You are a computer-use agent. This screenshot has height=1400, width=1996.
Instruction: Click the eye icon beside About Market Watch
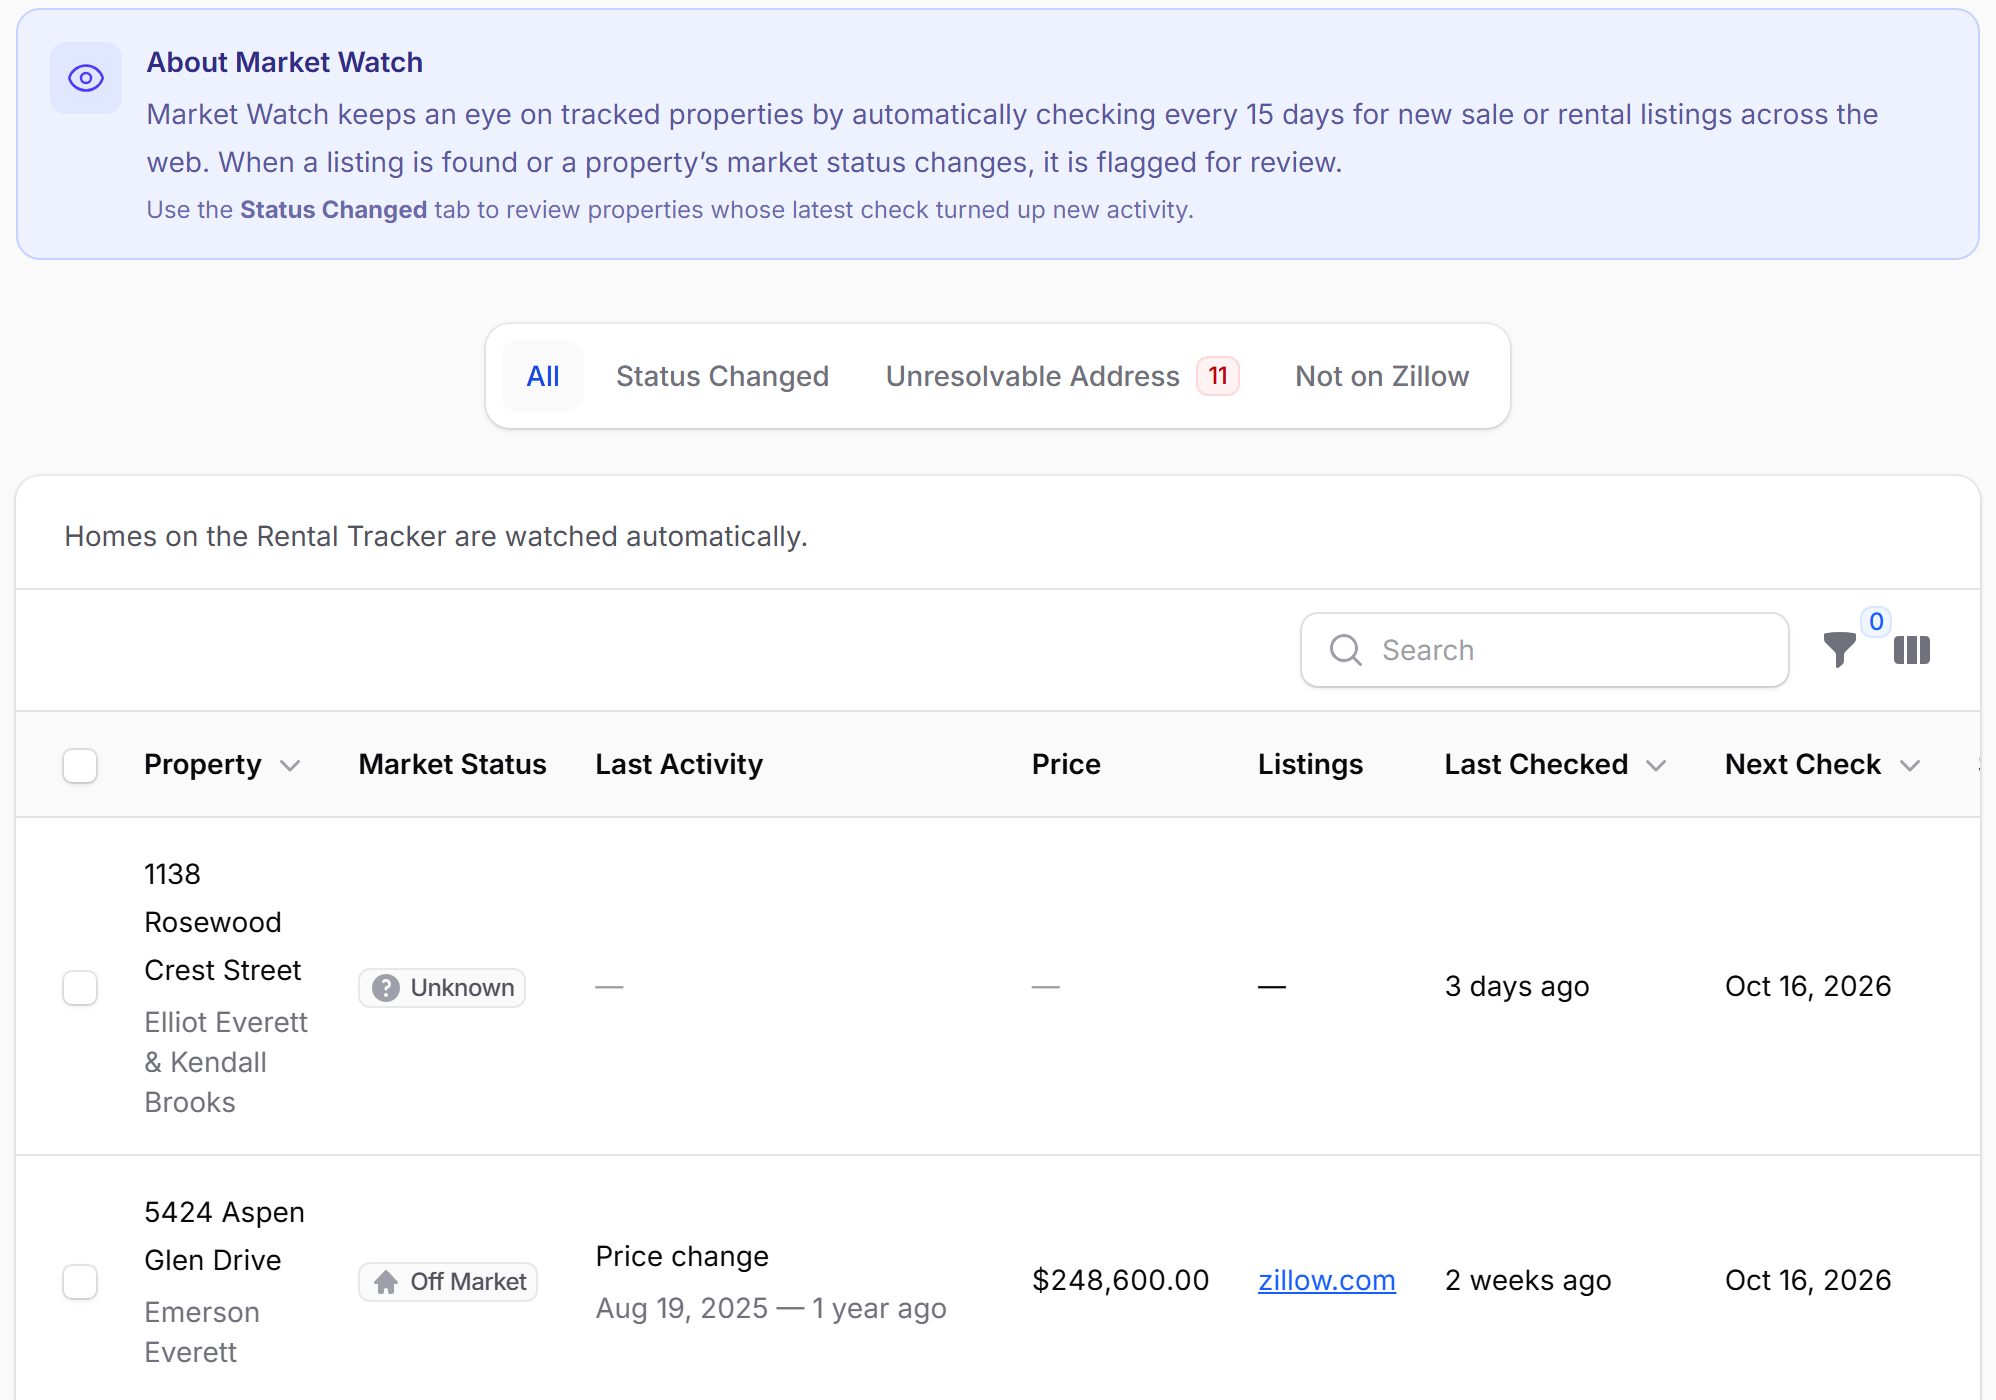(86, 78)
